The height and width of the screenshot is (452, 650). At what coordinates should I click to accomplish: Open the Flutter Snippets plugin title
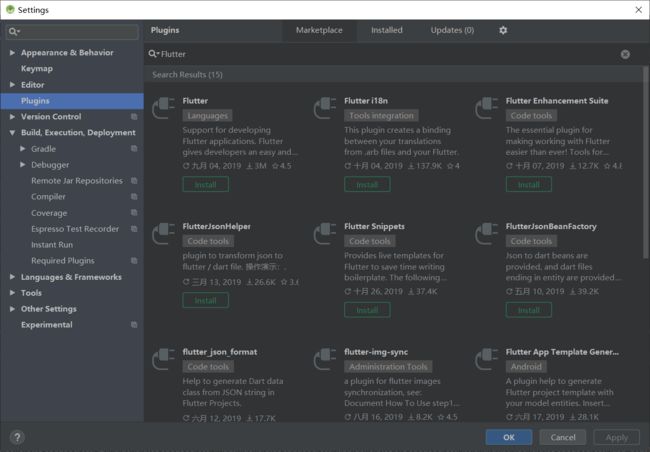point(374,226)
